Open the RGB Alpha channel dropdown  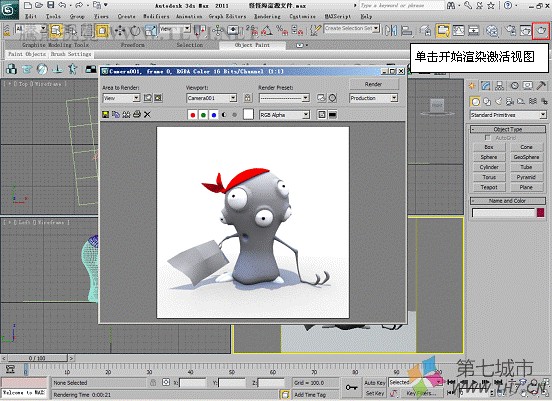pos(284,115)
